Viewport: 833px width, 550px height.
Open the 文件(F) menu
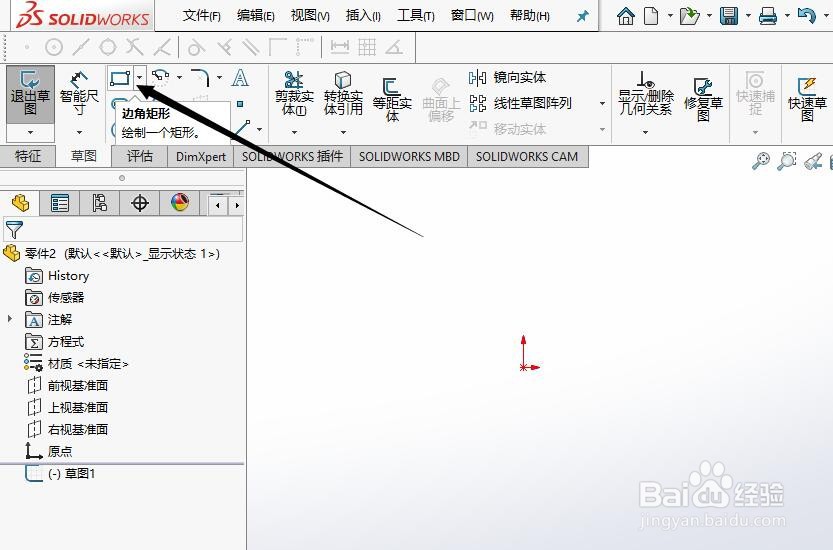[x=201, y=16]
